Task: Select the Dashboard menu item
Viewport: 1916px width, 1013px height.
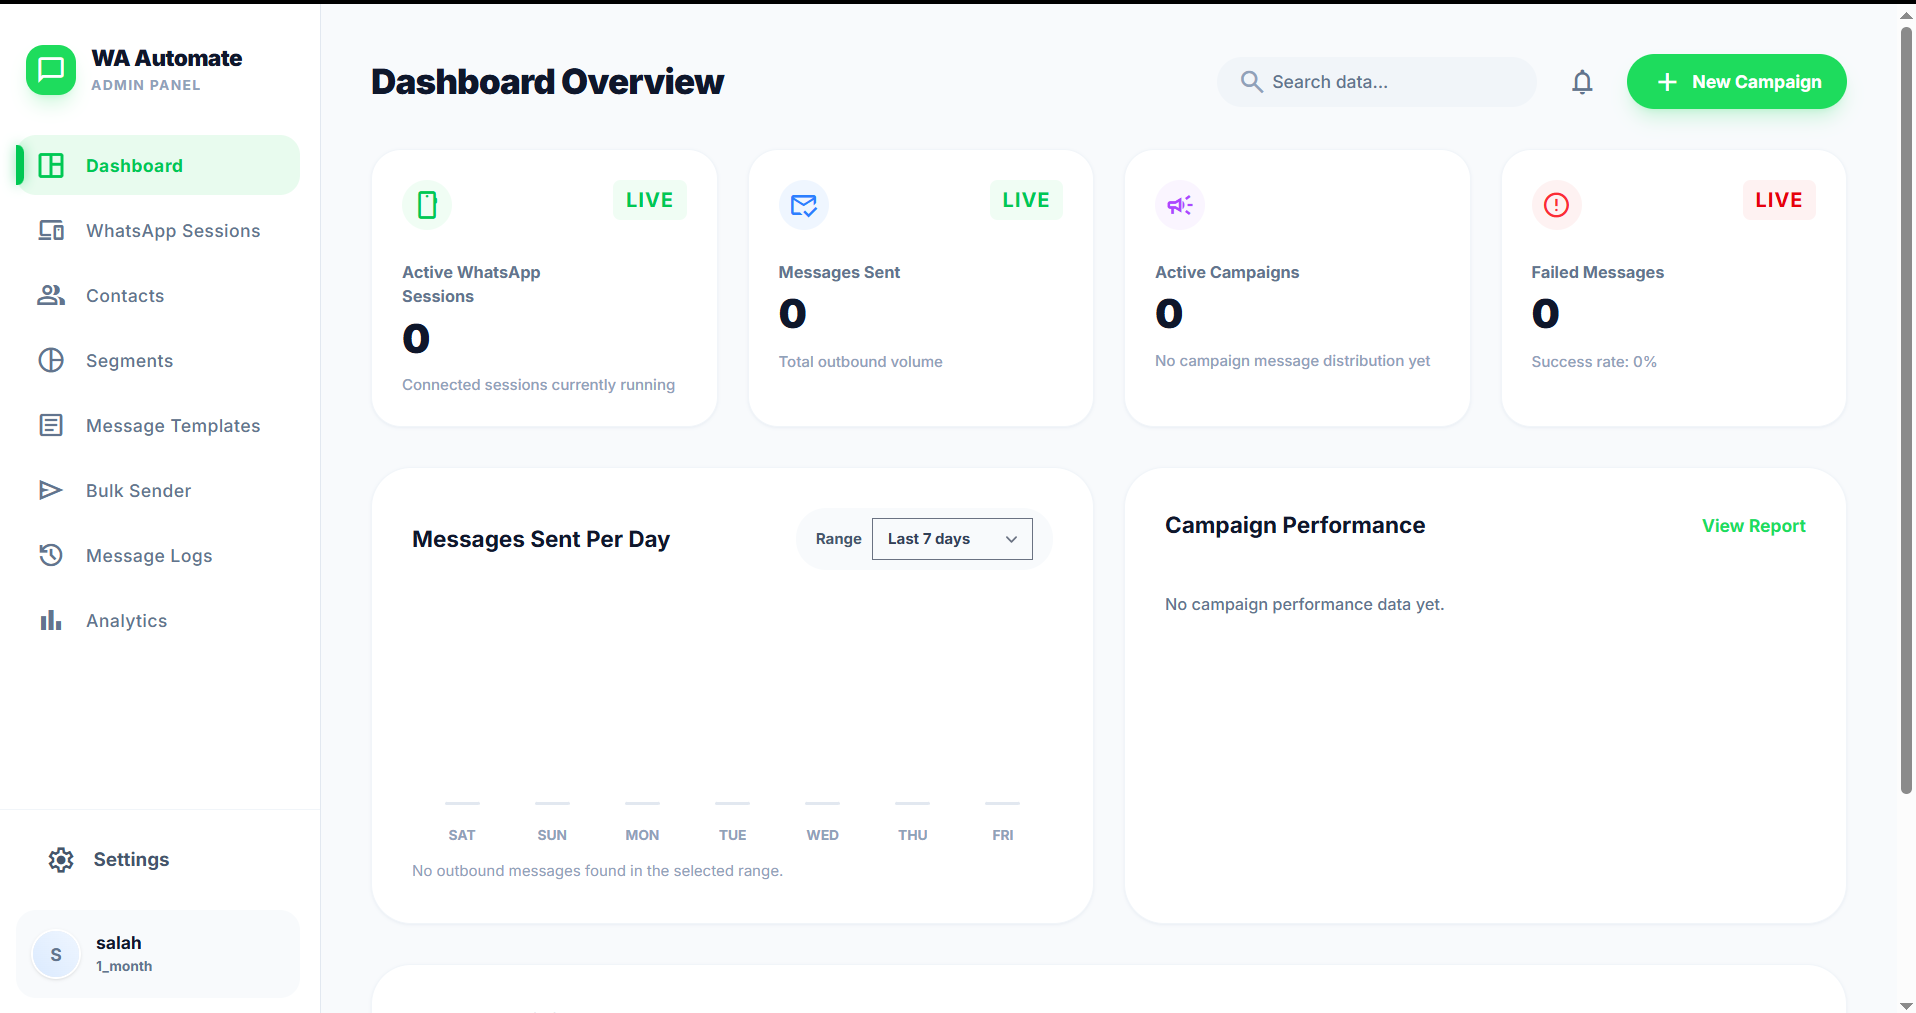Action: [x=135, y=165]
